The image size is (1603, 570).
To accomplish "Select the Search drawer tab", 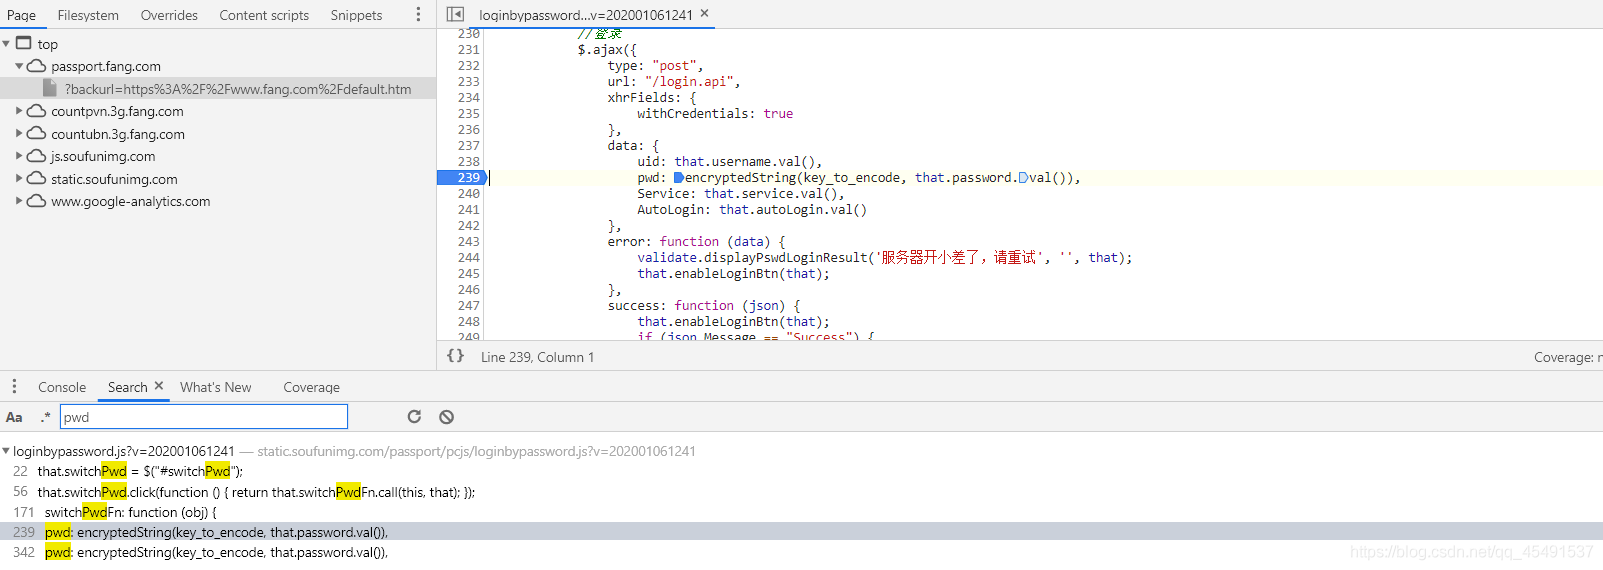I will (x=127, y=387).
